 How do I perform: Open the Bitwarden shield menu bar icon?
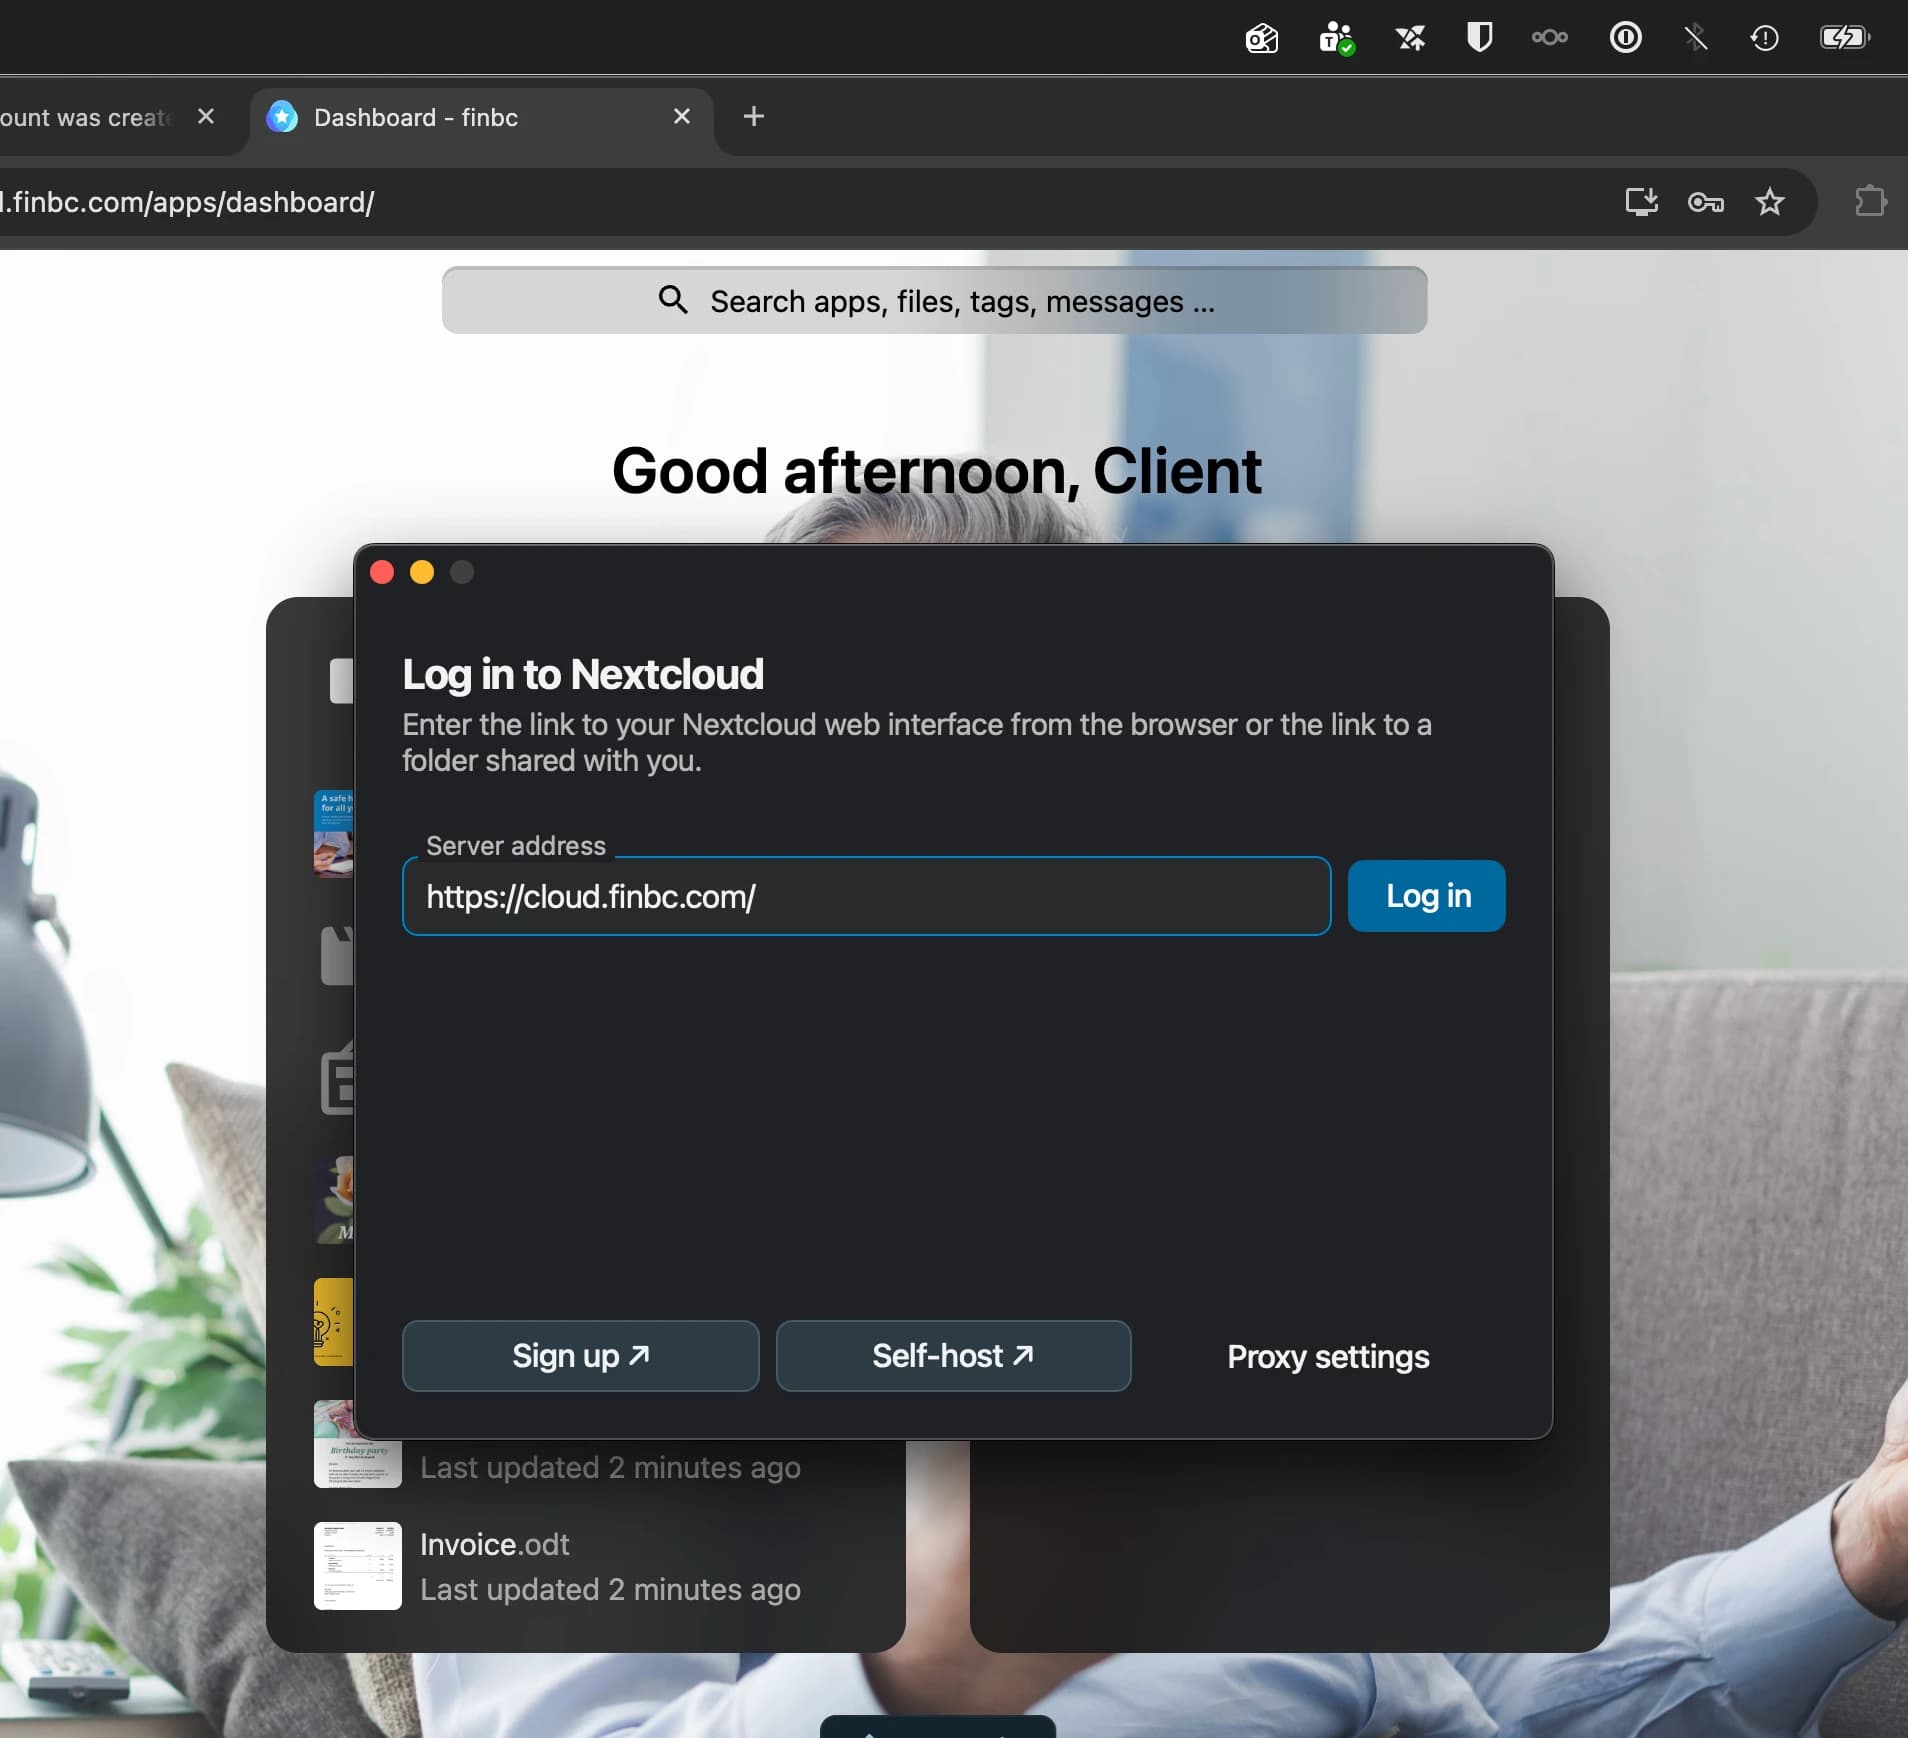click(1479, 38)
